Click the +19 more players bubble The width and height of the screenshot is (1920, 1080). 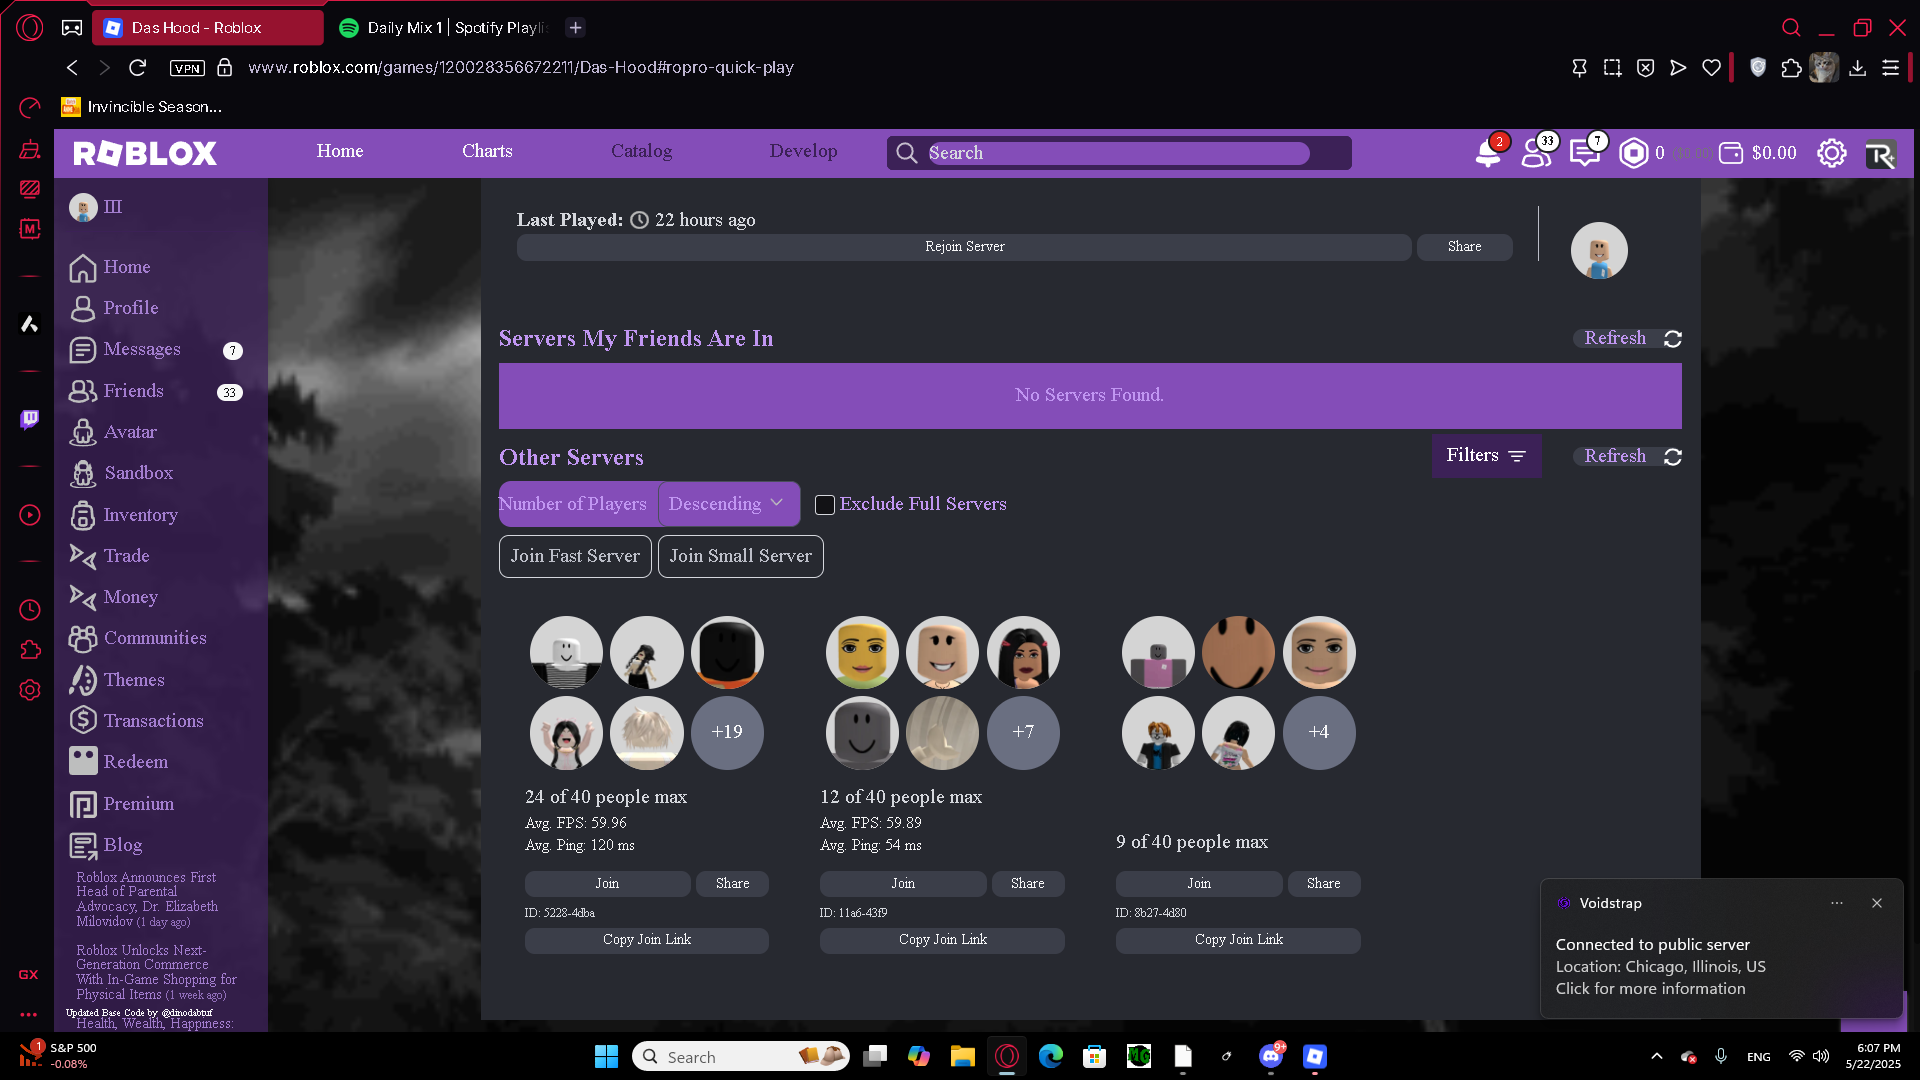pyautogui.click(x=727, y=732)
